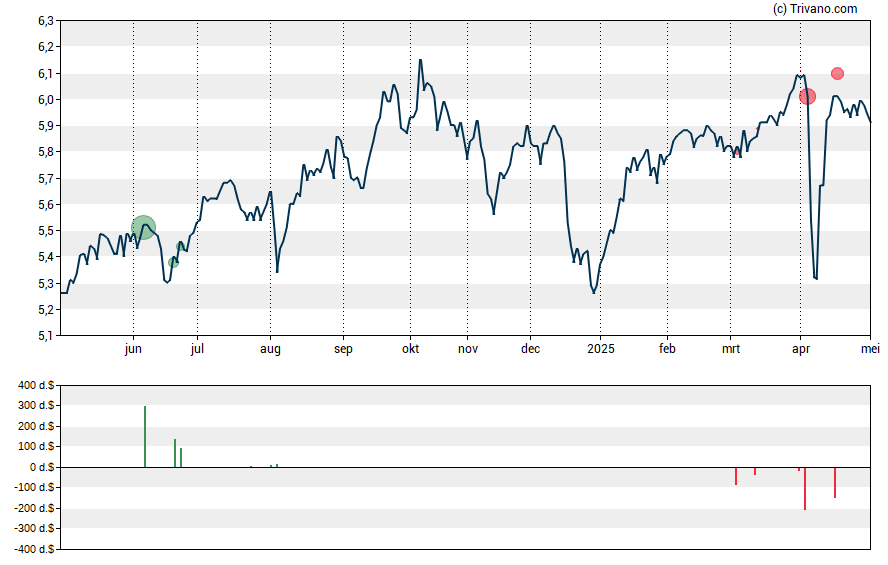Click the '6,3' price axis label

46,21
